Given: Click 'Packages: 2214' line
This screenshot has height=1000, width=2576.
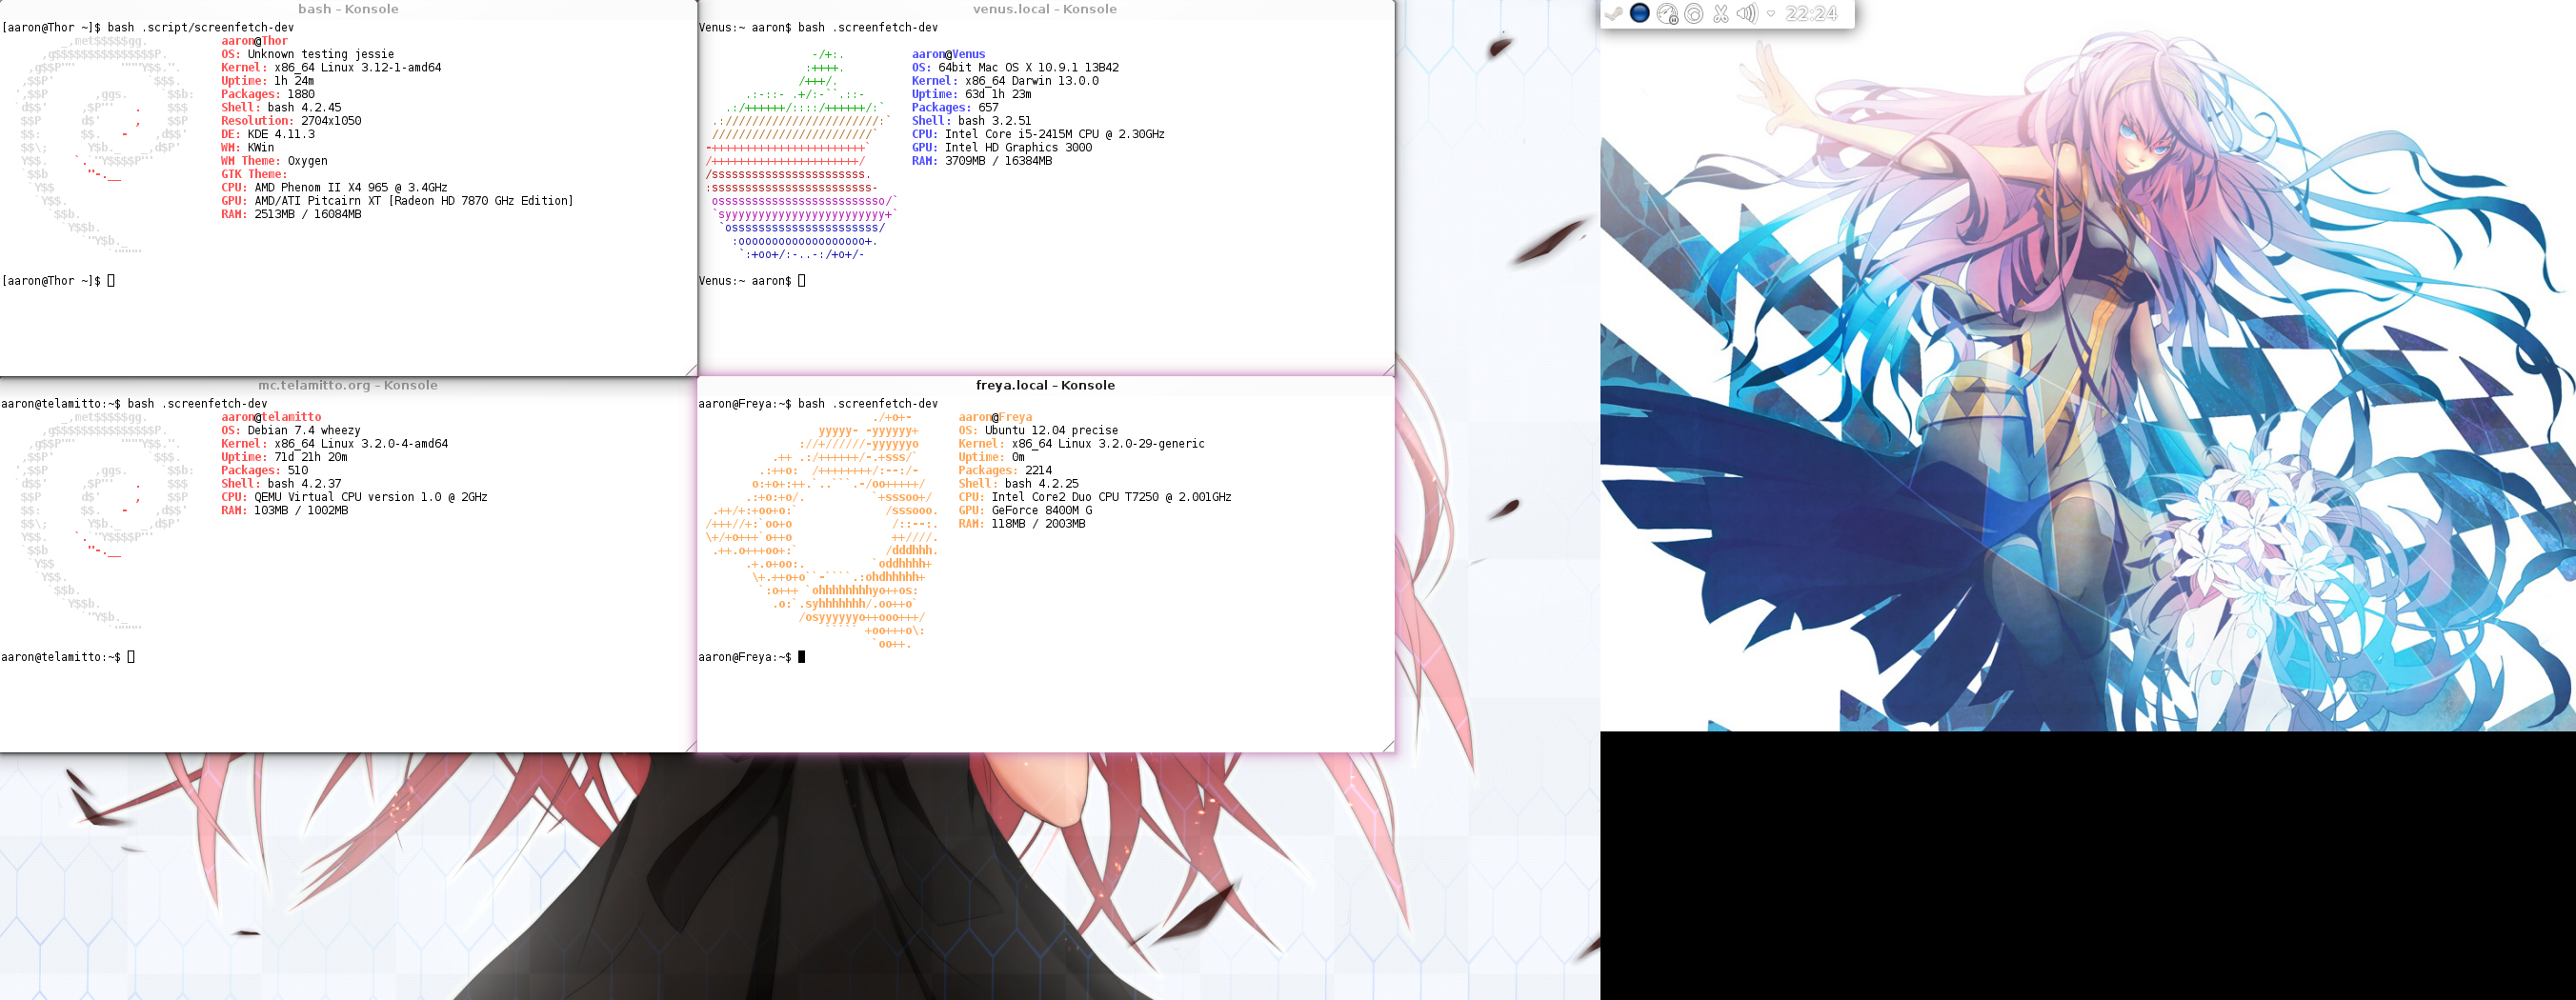Looking at the screenshot, I should [x=1005, y=471].
